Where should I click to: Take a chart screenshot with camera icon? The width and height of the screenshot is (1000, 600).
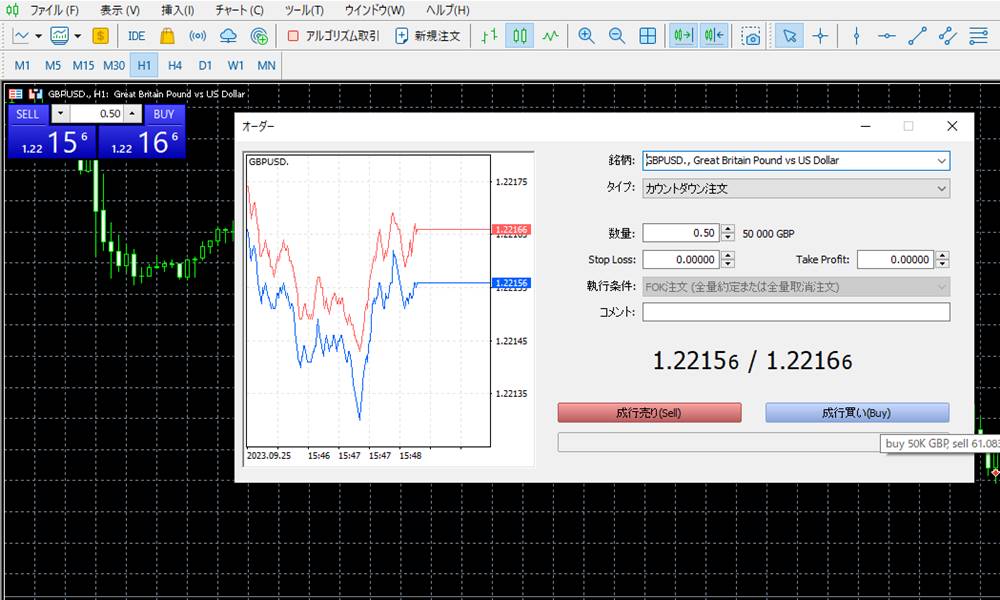[751, 36]
